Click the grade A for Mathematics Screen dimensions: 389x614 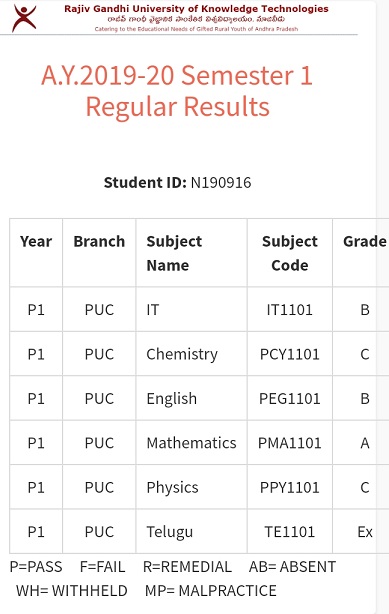[x=365, y=443]
